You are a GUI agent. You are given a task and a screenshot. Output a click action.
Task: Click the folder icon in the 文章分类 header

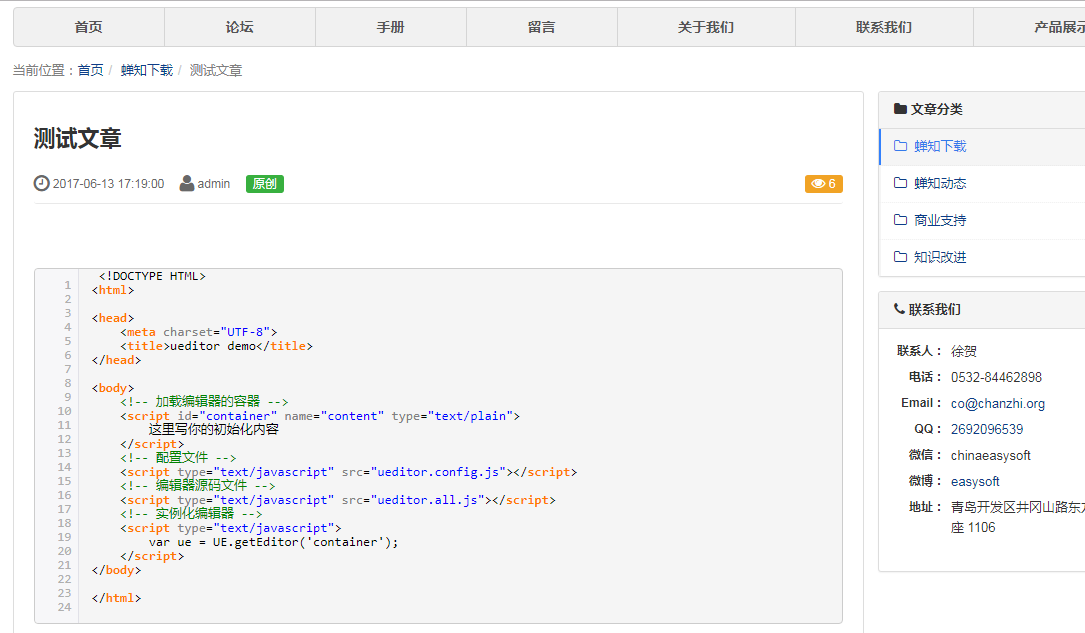pyautogui.click(x=900, y=109)
